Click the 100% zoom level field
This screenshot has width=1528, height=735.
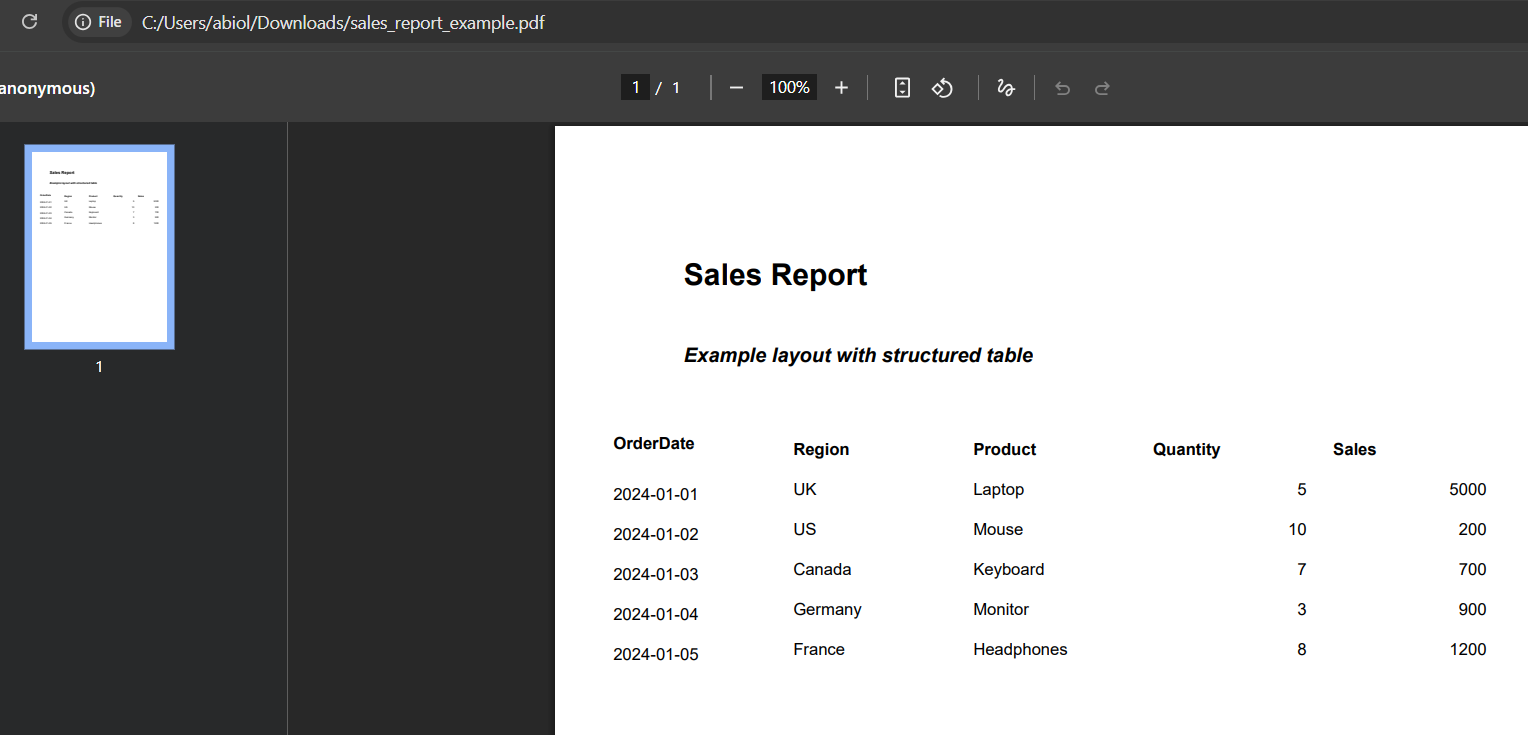tap(789, 88)
